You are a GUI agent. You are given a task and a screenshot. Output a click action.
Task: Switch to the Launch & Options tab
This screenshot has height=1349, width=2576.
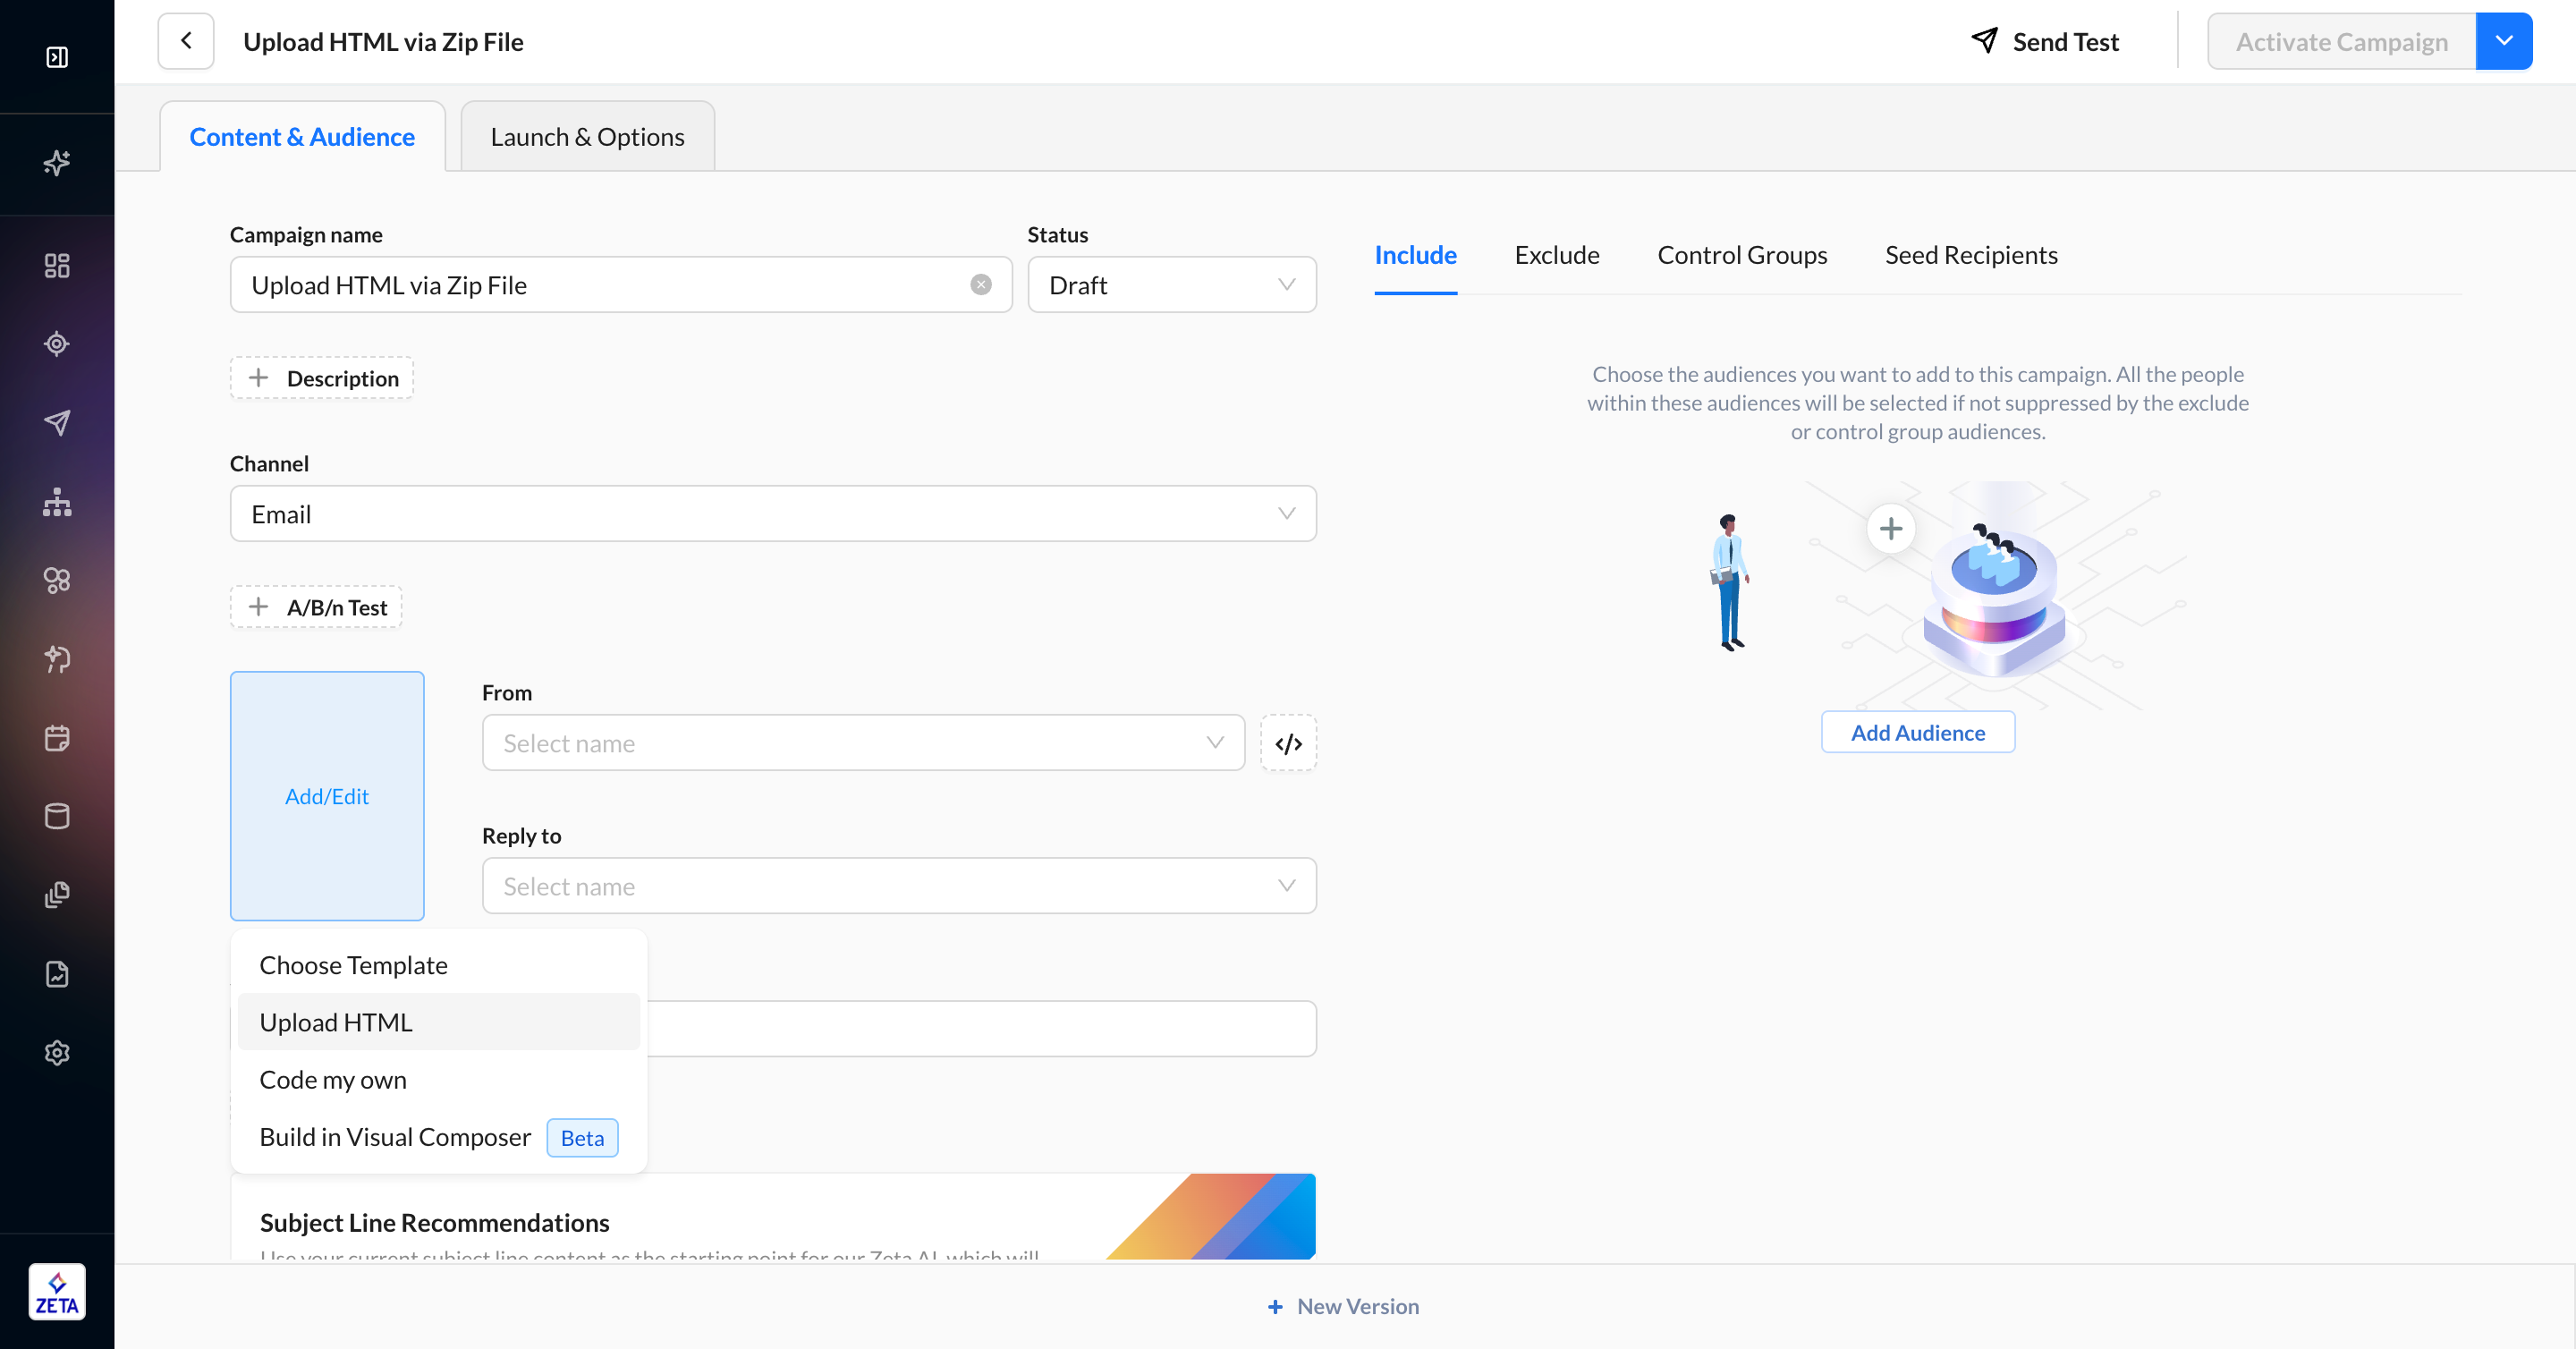pyautogui.click(x=587, y=137)
